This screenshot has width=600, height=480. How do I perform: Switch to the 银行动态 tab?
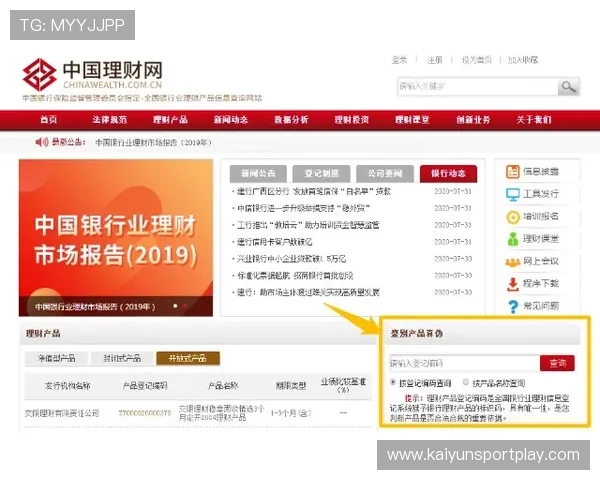(448, 174)
